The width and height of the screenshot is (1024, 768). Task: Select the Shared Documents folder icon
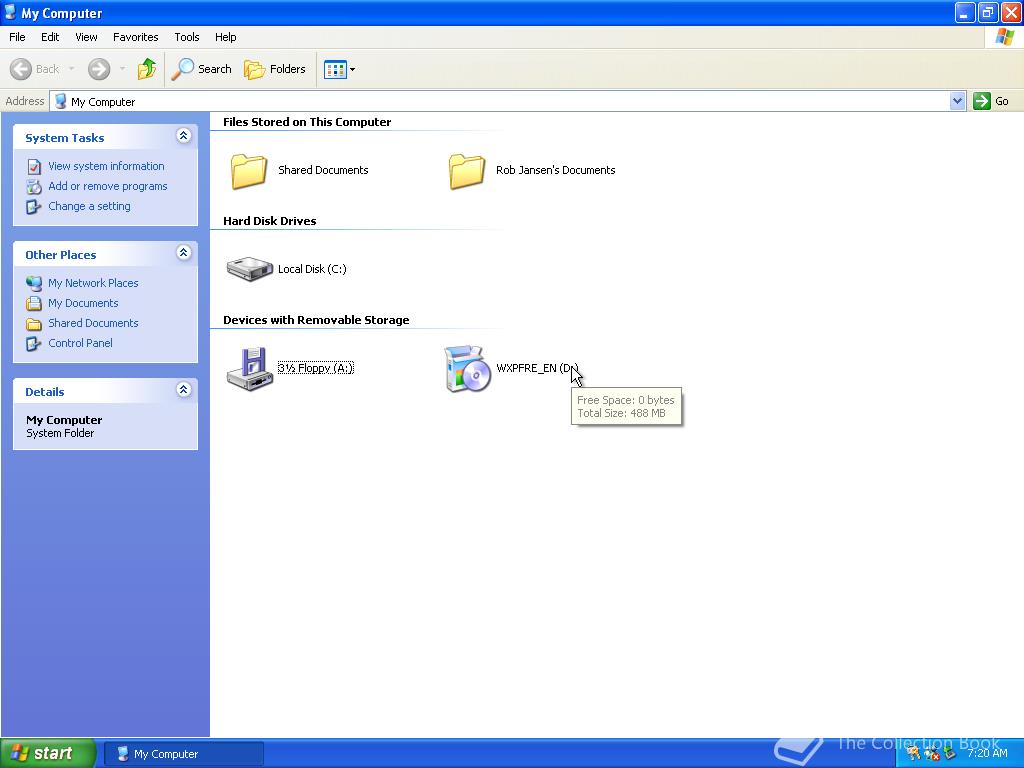pyautogui.click(x=249, y=170)
